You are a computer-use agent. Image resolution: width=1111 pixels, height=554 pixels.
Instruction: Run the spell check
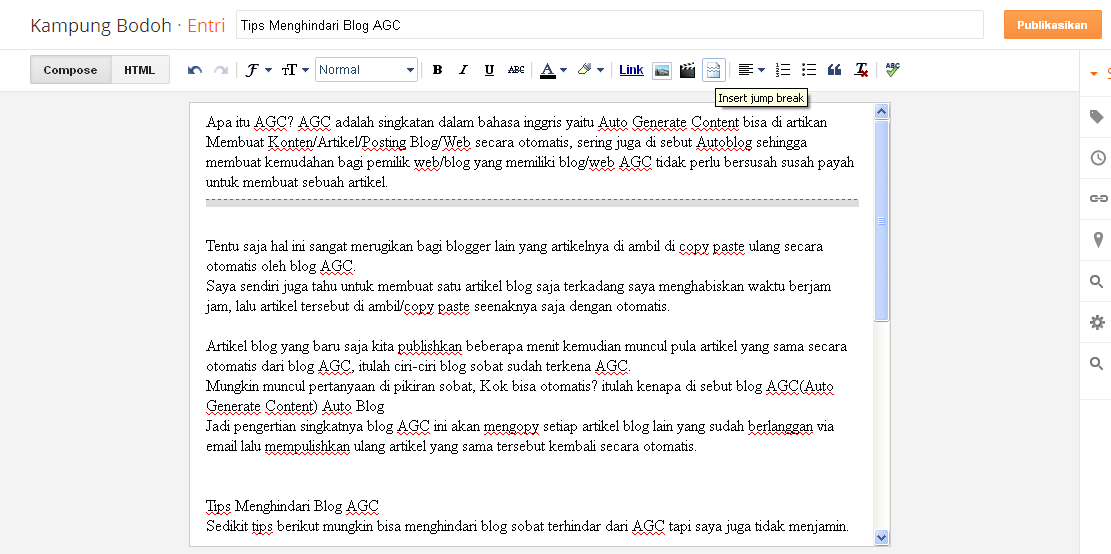click(x=893, y=70)
